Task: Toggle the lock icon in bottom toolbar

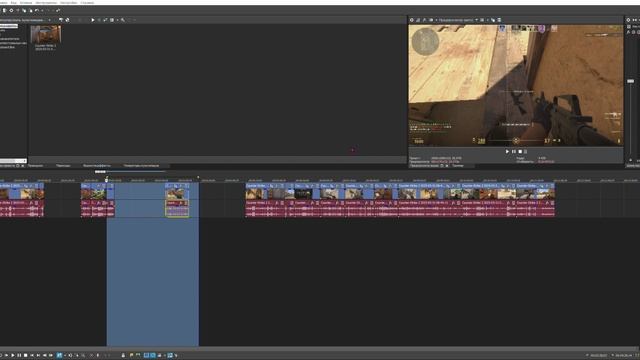Action: click(123, 356)
